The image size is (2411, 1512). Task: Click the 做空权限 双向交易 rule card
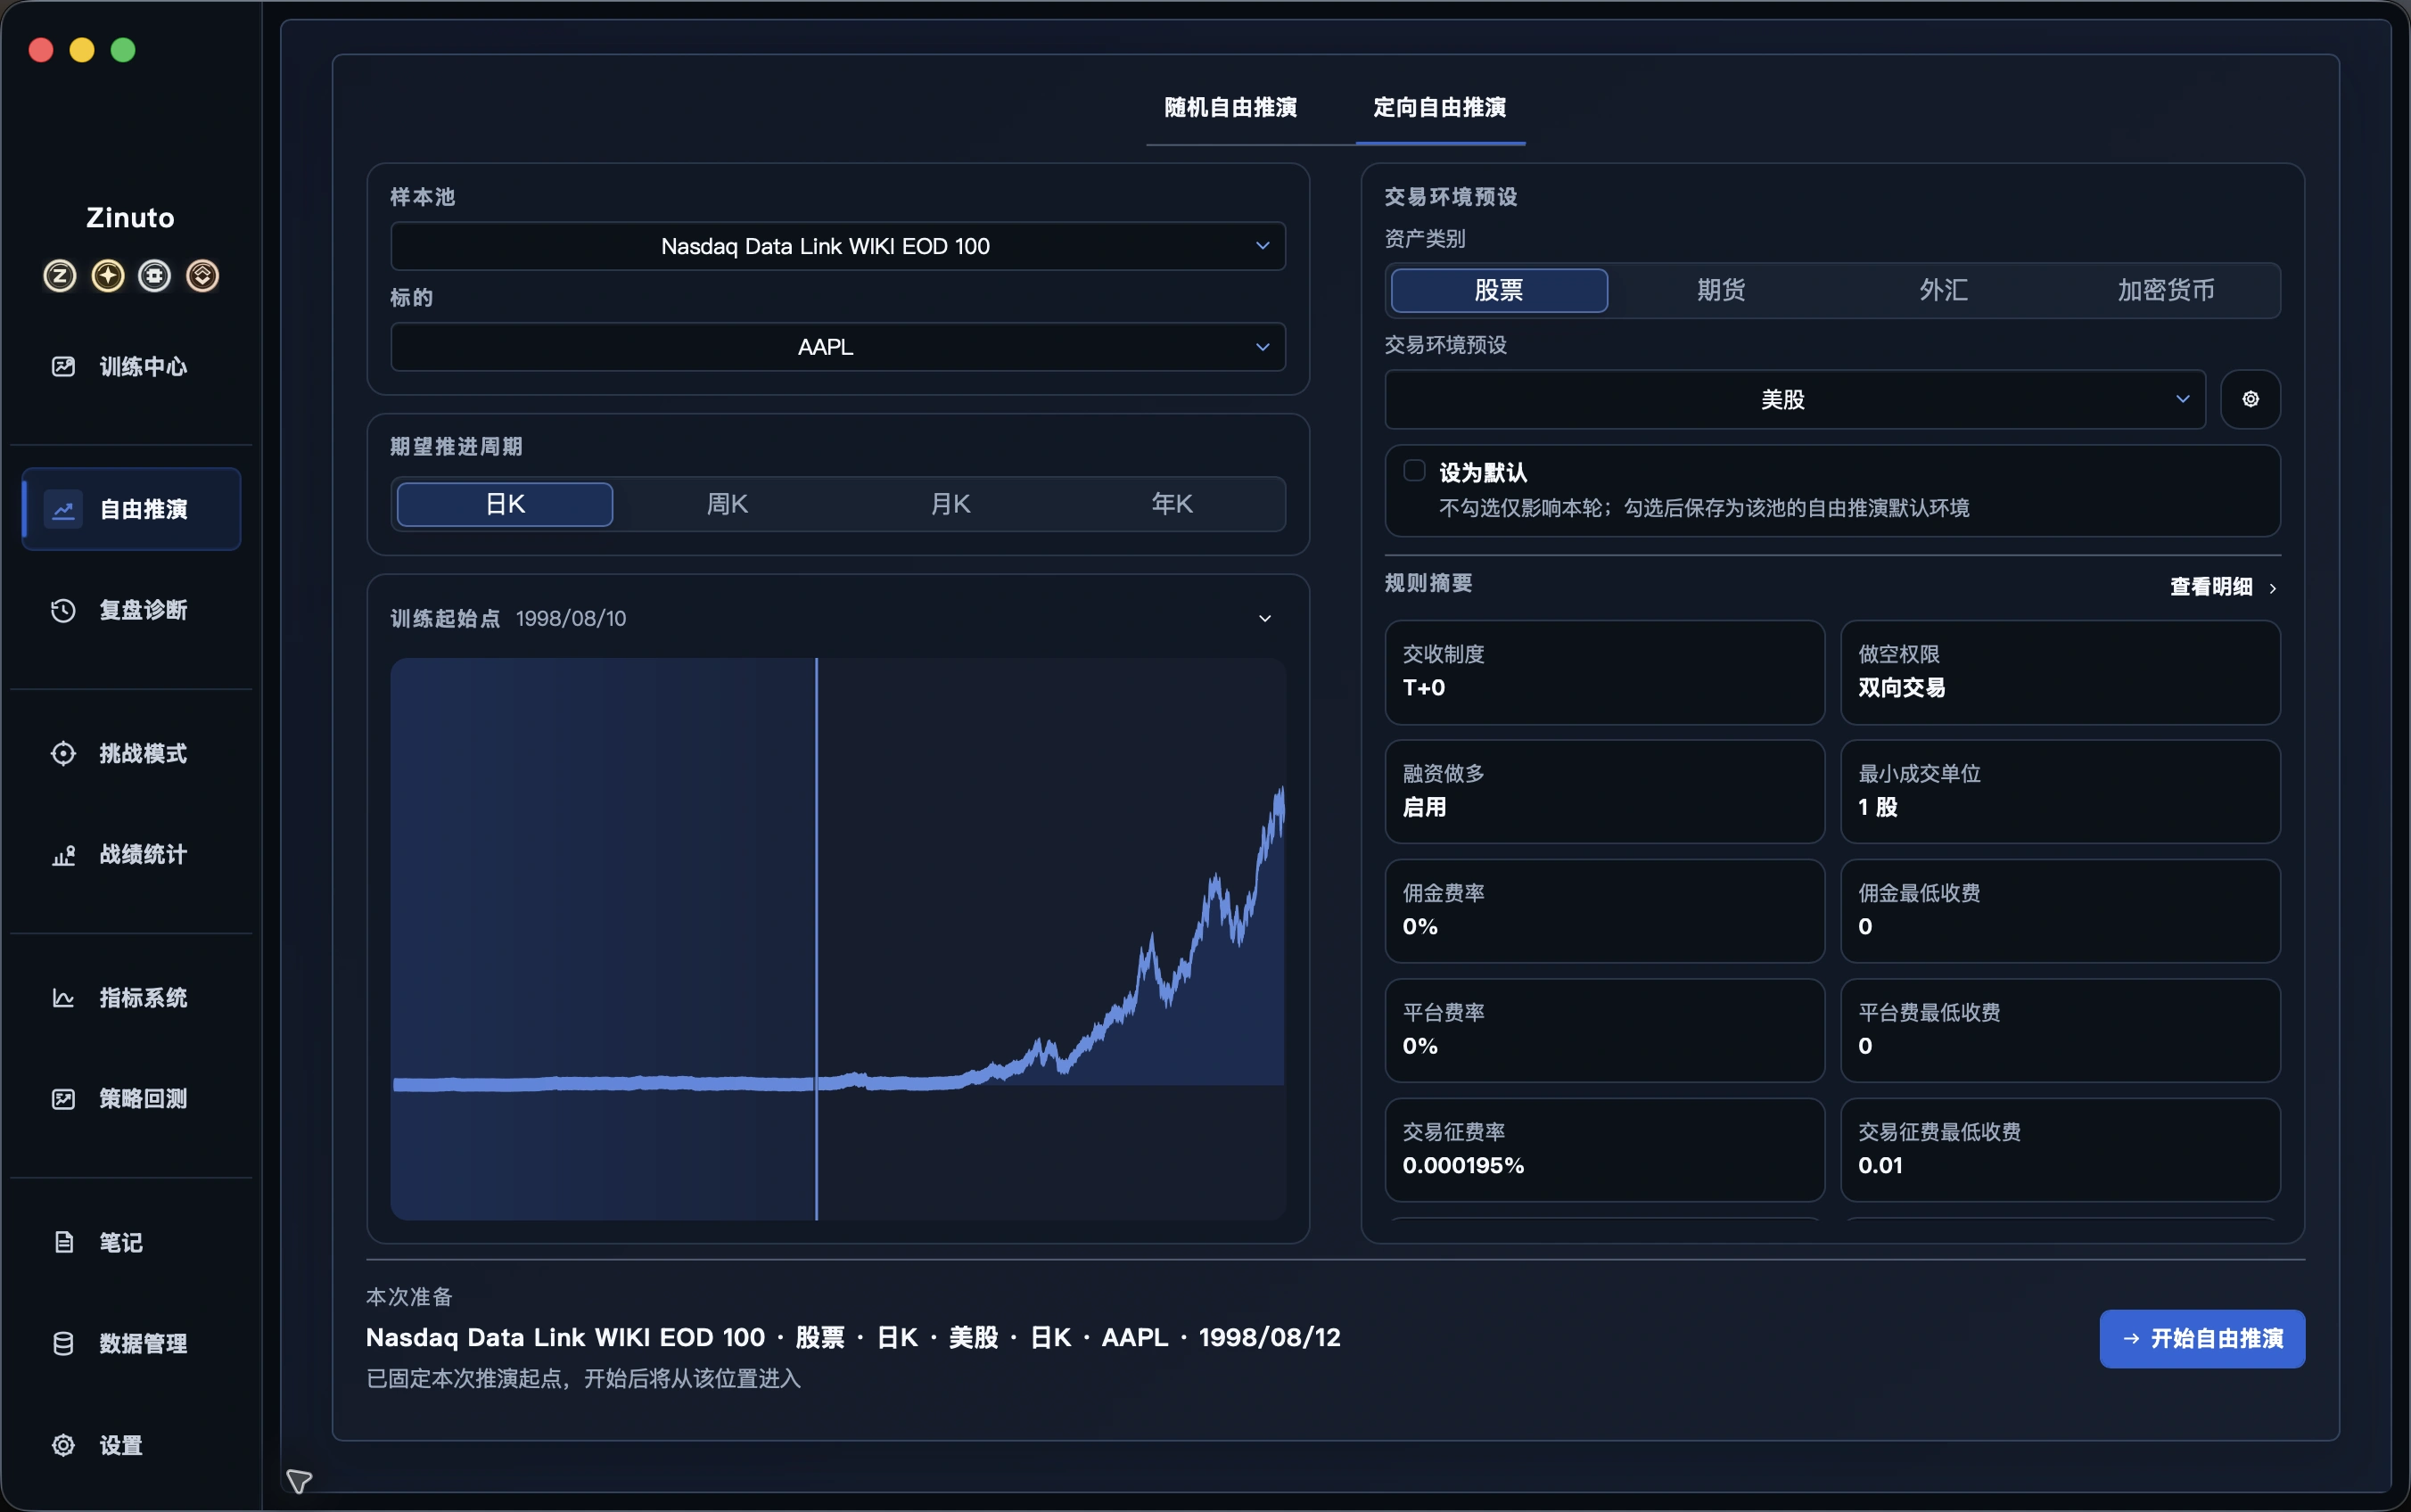coord(2060,672)
